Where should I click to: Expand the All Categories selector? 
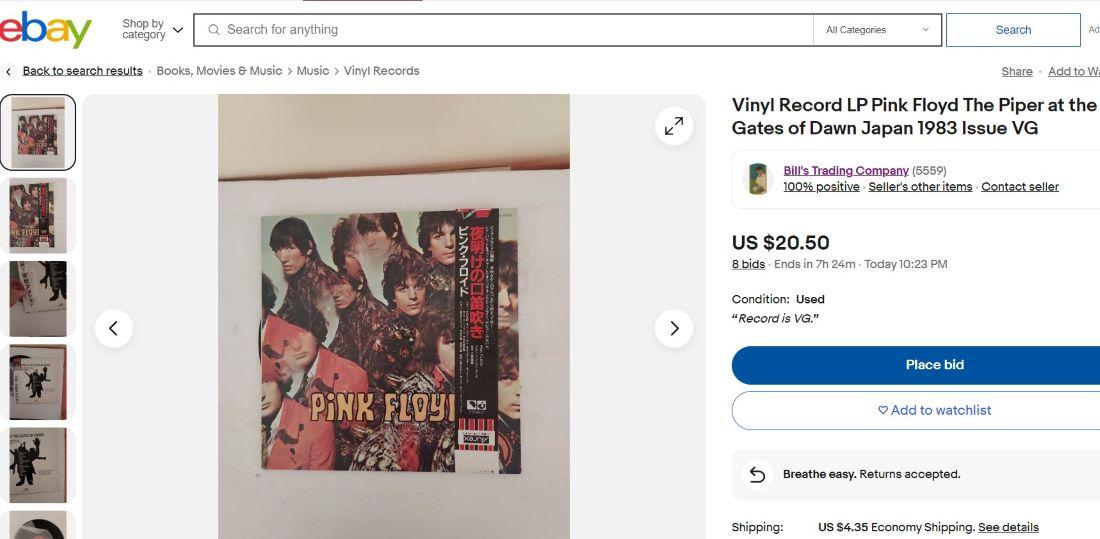pos(877,30)
